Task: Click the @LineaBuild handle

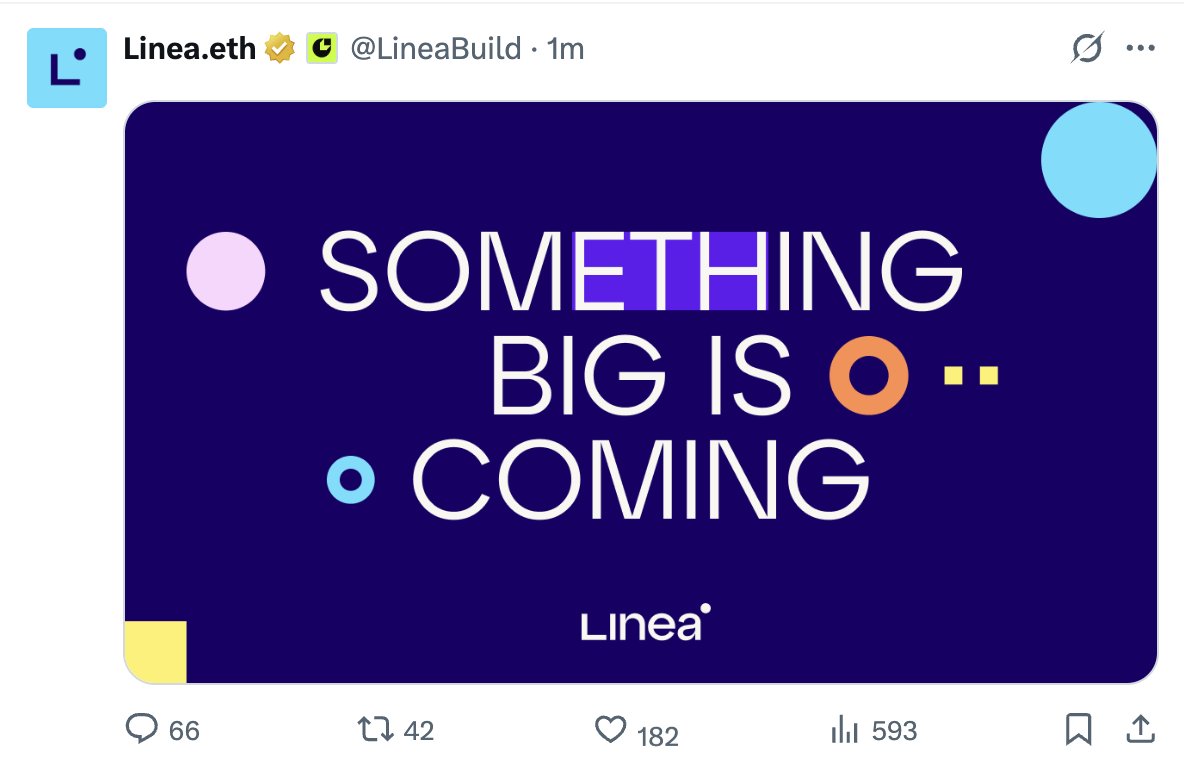Action: point(436,48)
